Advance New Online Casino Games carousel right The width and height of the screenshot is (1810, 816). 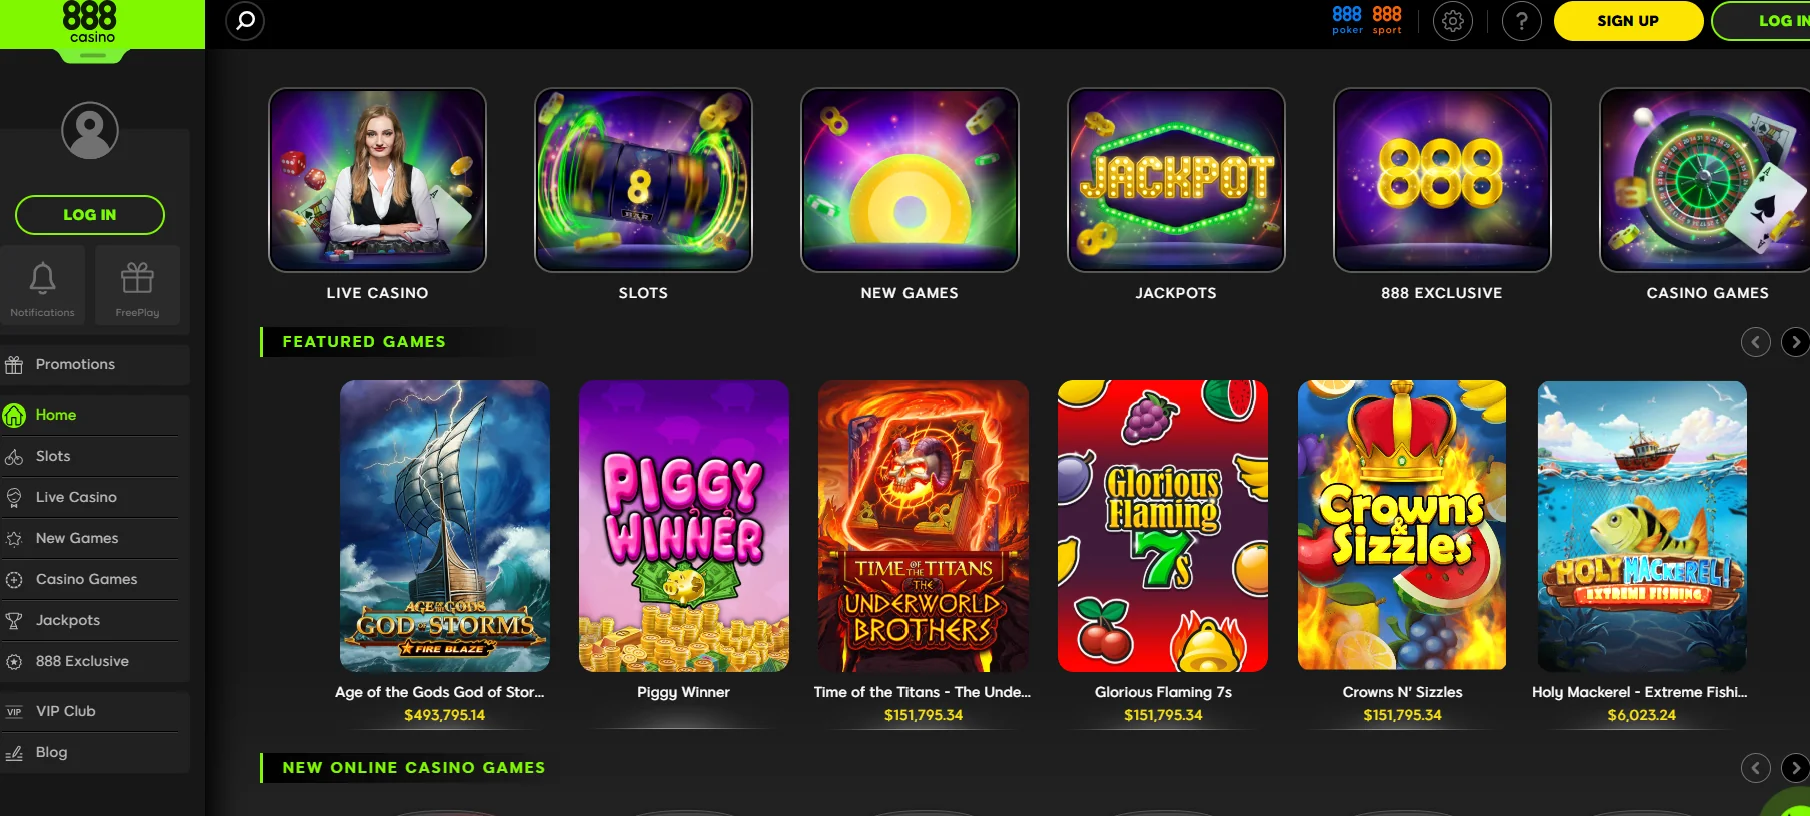coord(1795,768)
